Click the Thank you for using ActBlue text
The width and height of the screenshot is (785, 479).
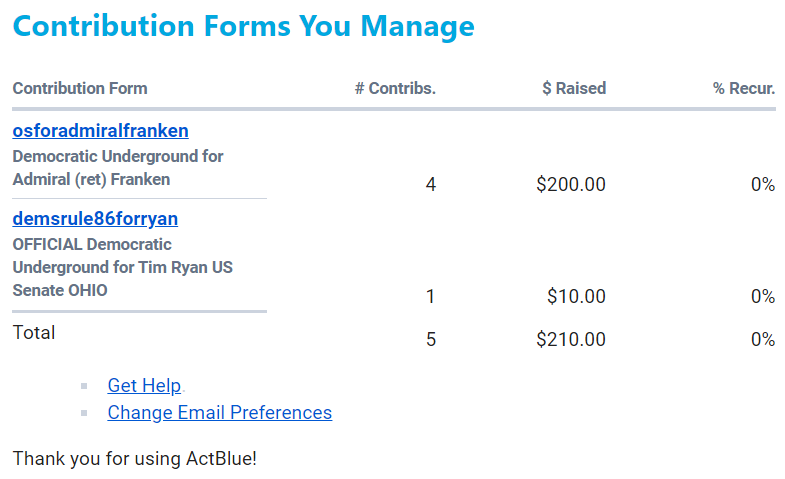pyautogui.click(x=135, y=459)
